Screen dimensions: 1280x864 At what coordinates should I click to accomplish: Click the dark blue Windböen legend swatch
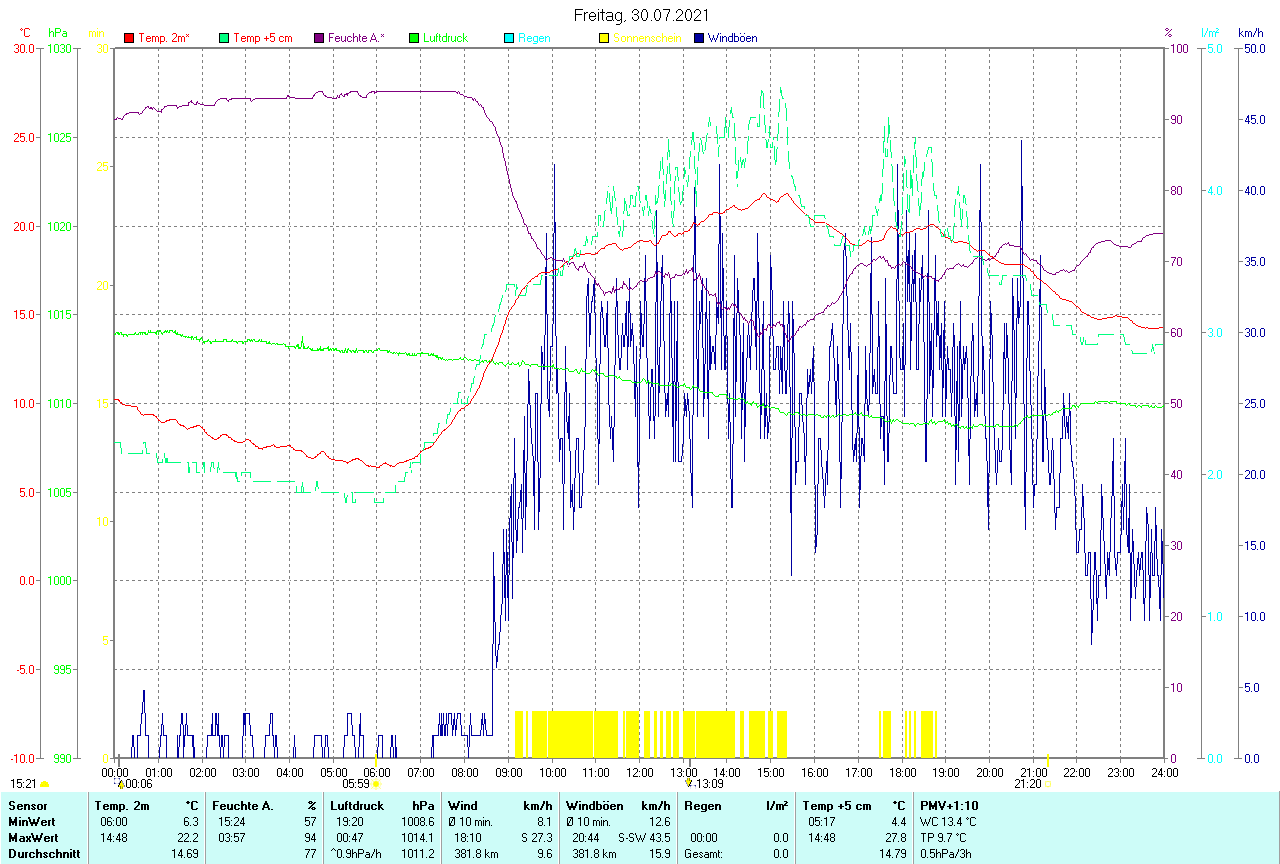699,38
